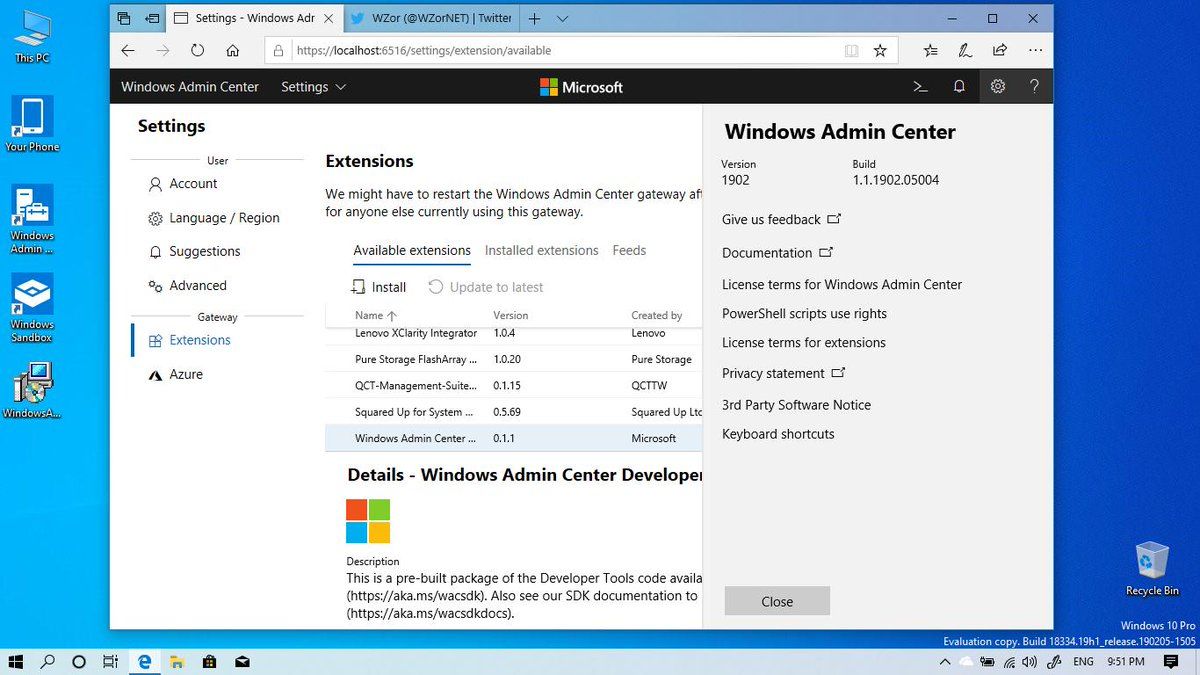Select Windows Admin Center 0.1.1 row

(514, 438)
